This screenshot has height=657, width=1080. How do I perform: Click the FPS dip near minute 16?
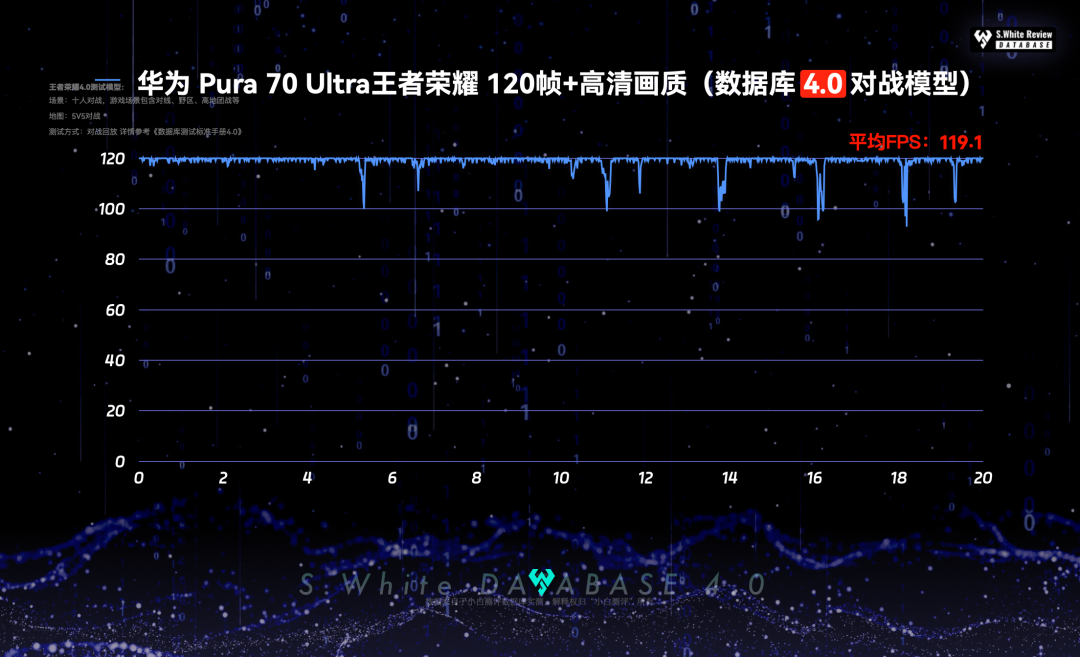(x=820, y=190)
